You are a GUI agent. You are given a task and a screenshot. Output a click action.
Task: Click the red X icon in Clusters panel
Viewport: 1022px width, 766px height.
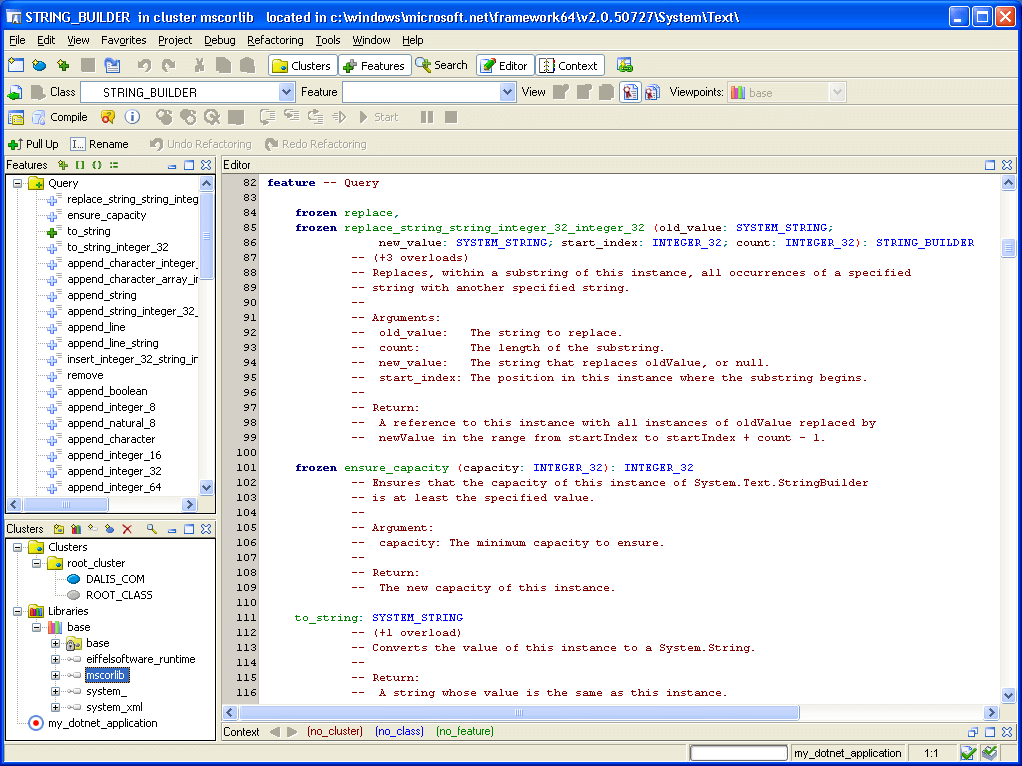point(127,529)
